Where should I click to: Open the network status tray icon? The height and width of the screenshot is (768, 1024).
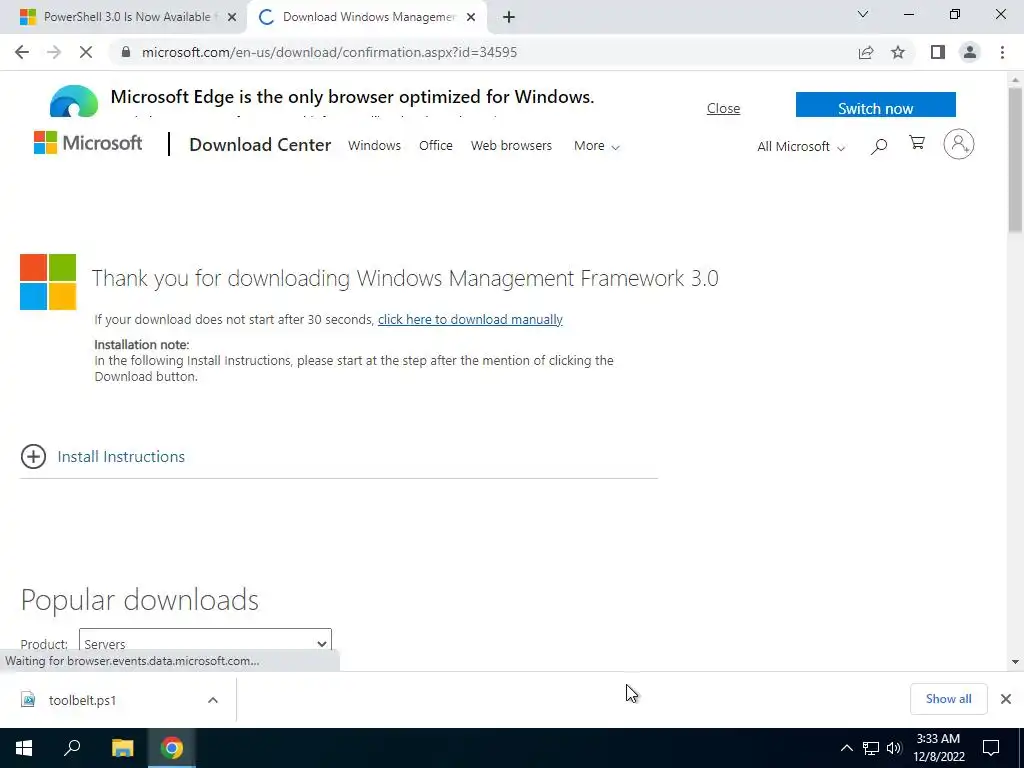pos(871,748)
